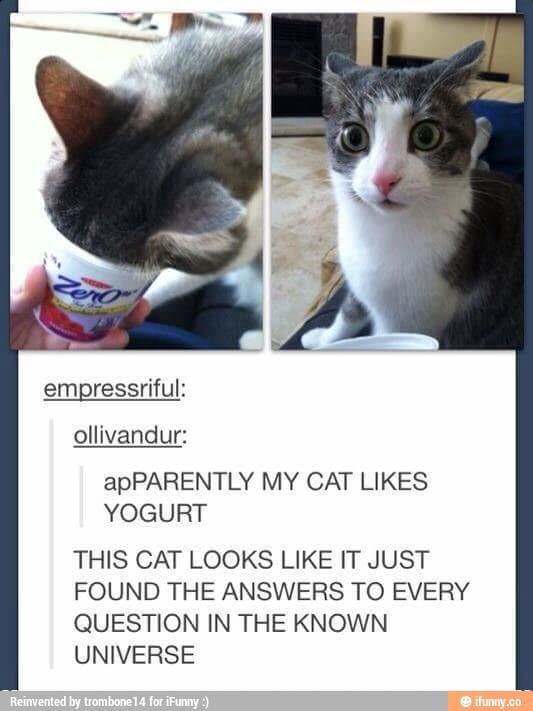Screen dimensions: 533x711
Task: Open the ollivandur username link
Action: pos(129,436)
